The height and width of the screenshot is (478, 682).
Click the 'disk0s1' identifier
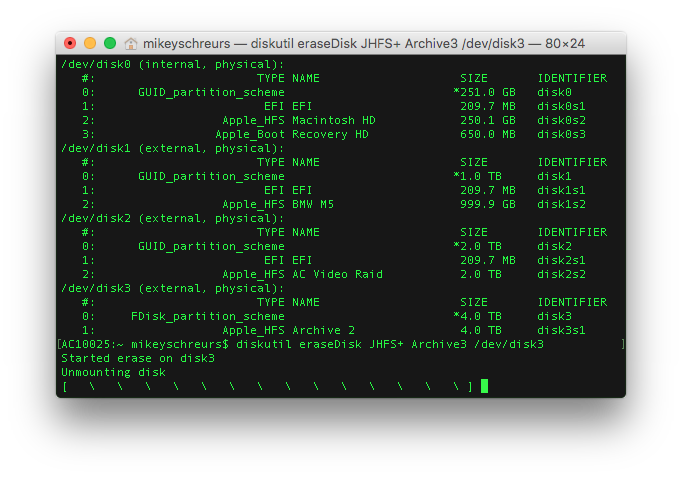561,106
